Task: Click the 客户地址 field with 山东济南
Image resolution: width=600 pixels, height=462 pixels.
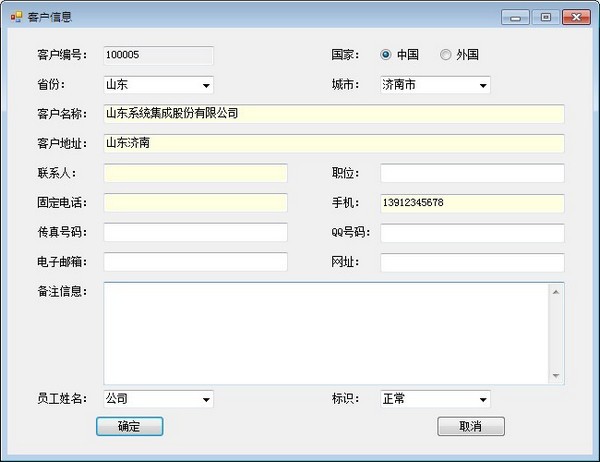Action: (x=334, y=144)
